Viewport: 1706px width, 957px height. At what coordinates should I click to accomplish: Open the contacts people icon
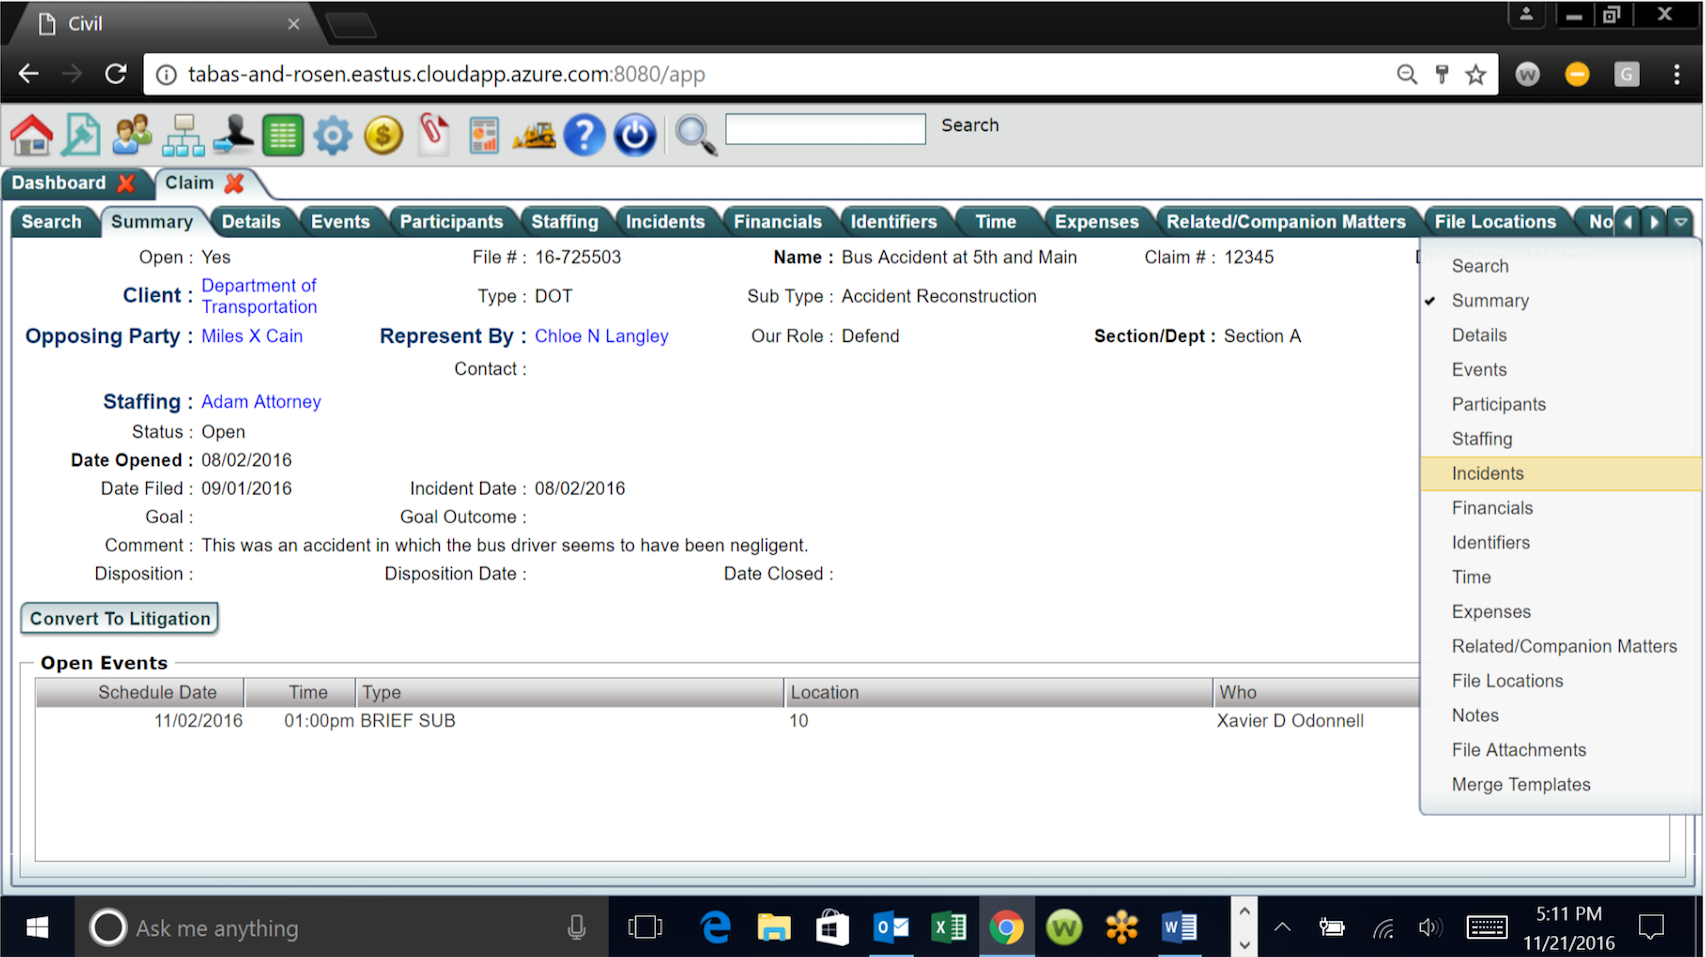click(131, 134)
